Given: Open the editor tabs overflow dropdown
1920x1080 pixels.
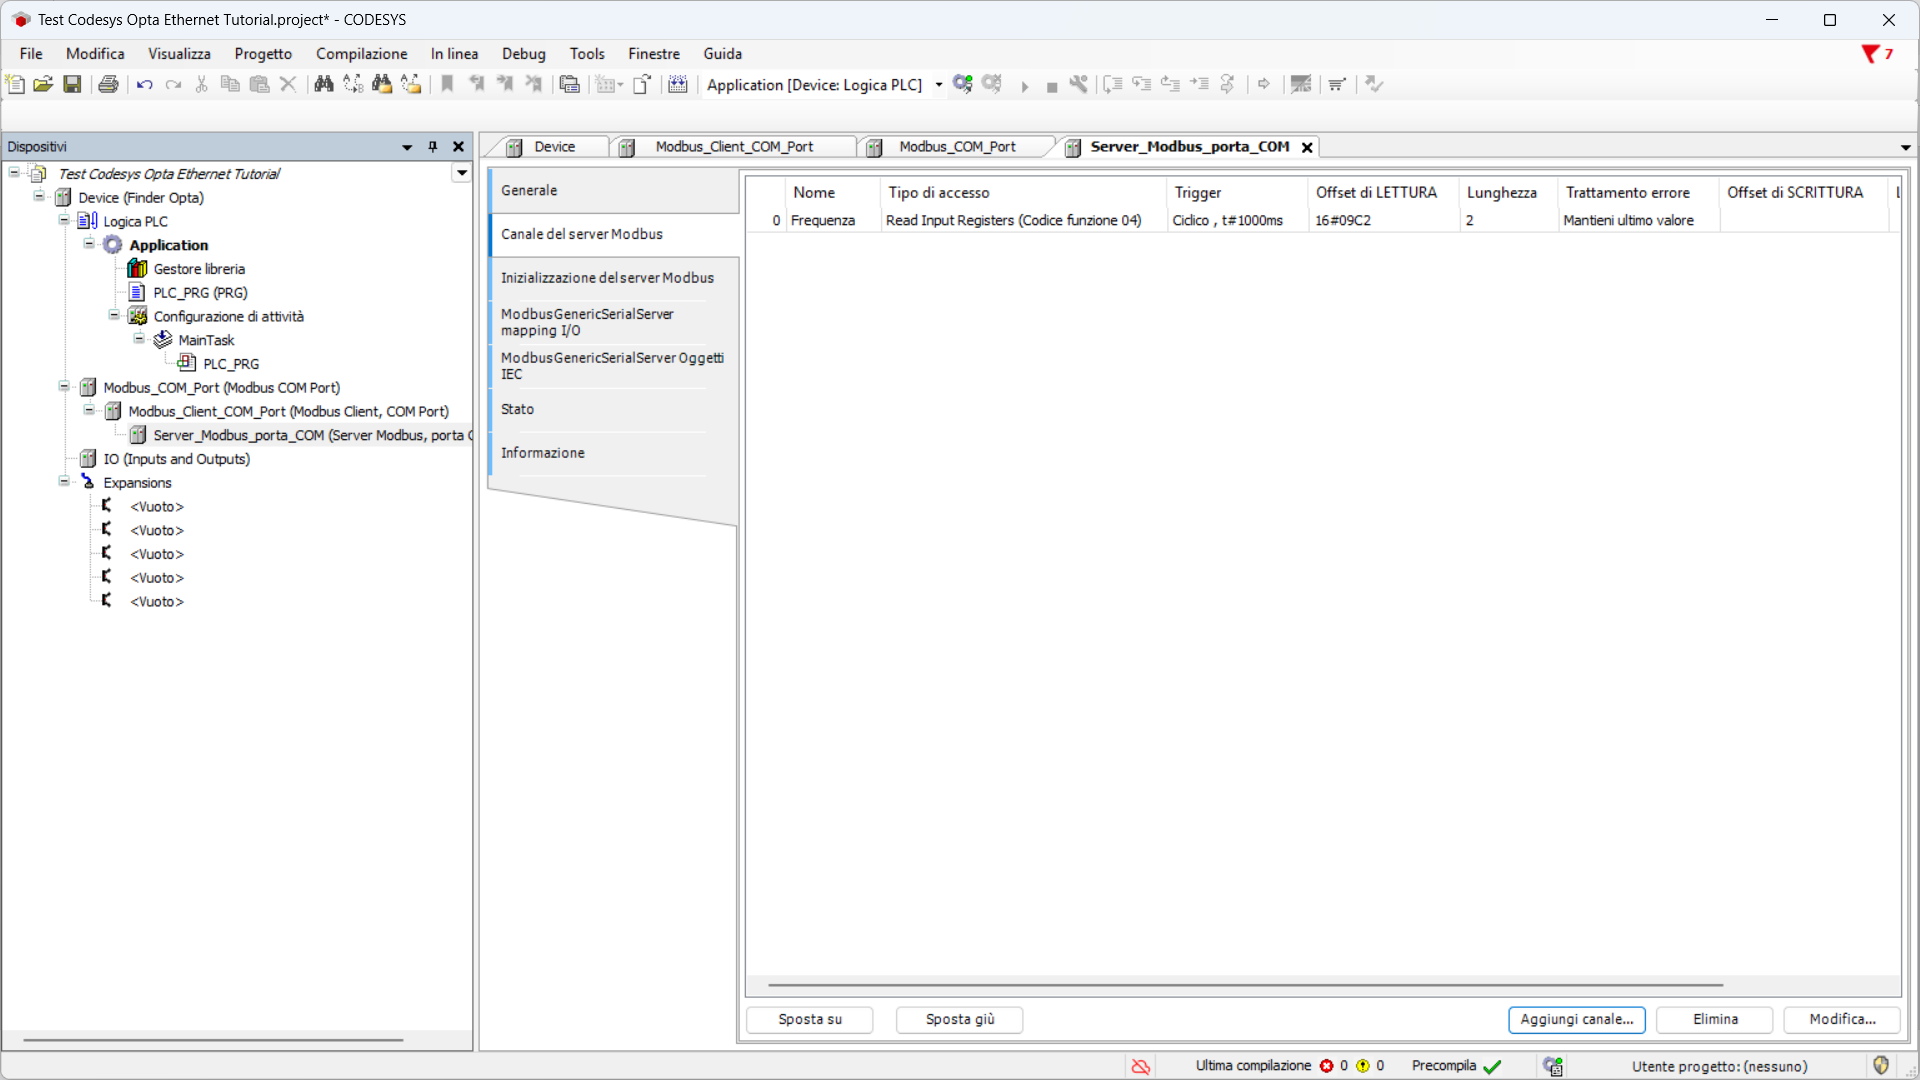Looking at the screenshot, I should (x=1905, y=147).
